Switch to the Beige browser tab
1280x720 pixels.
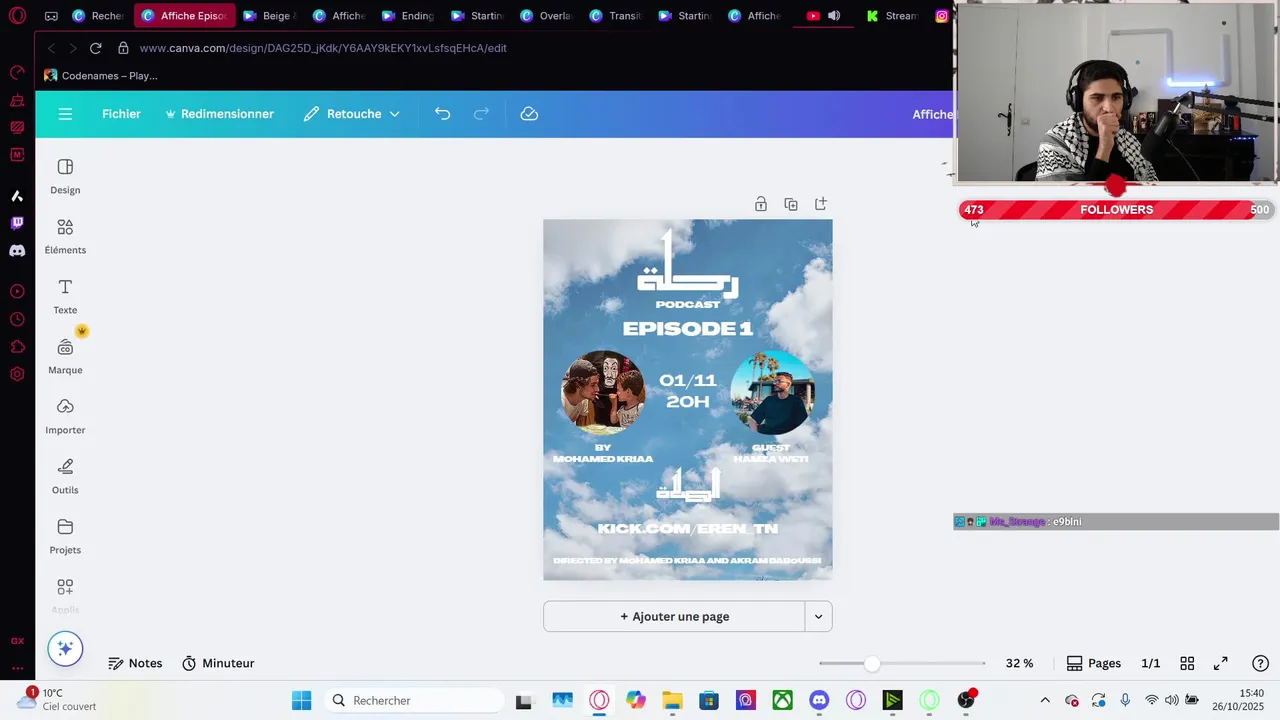coord(270,16)
